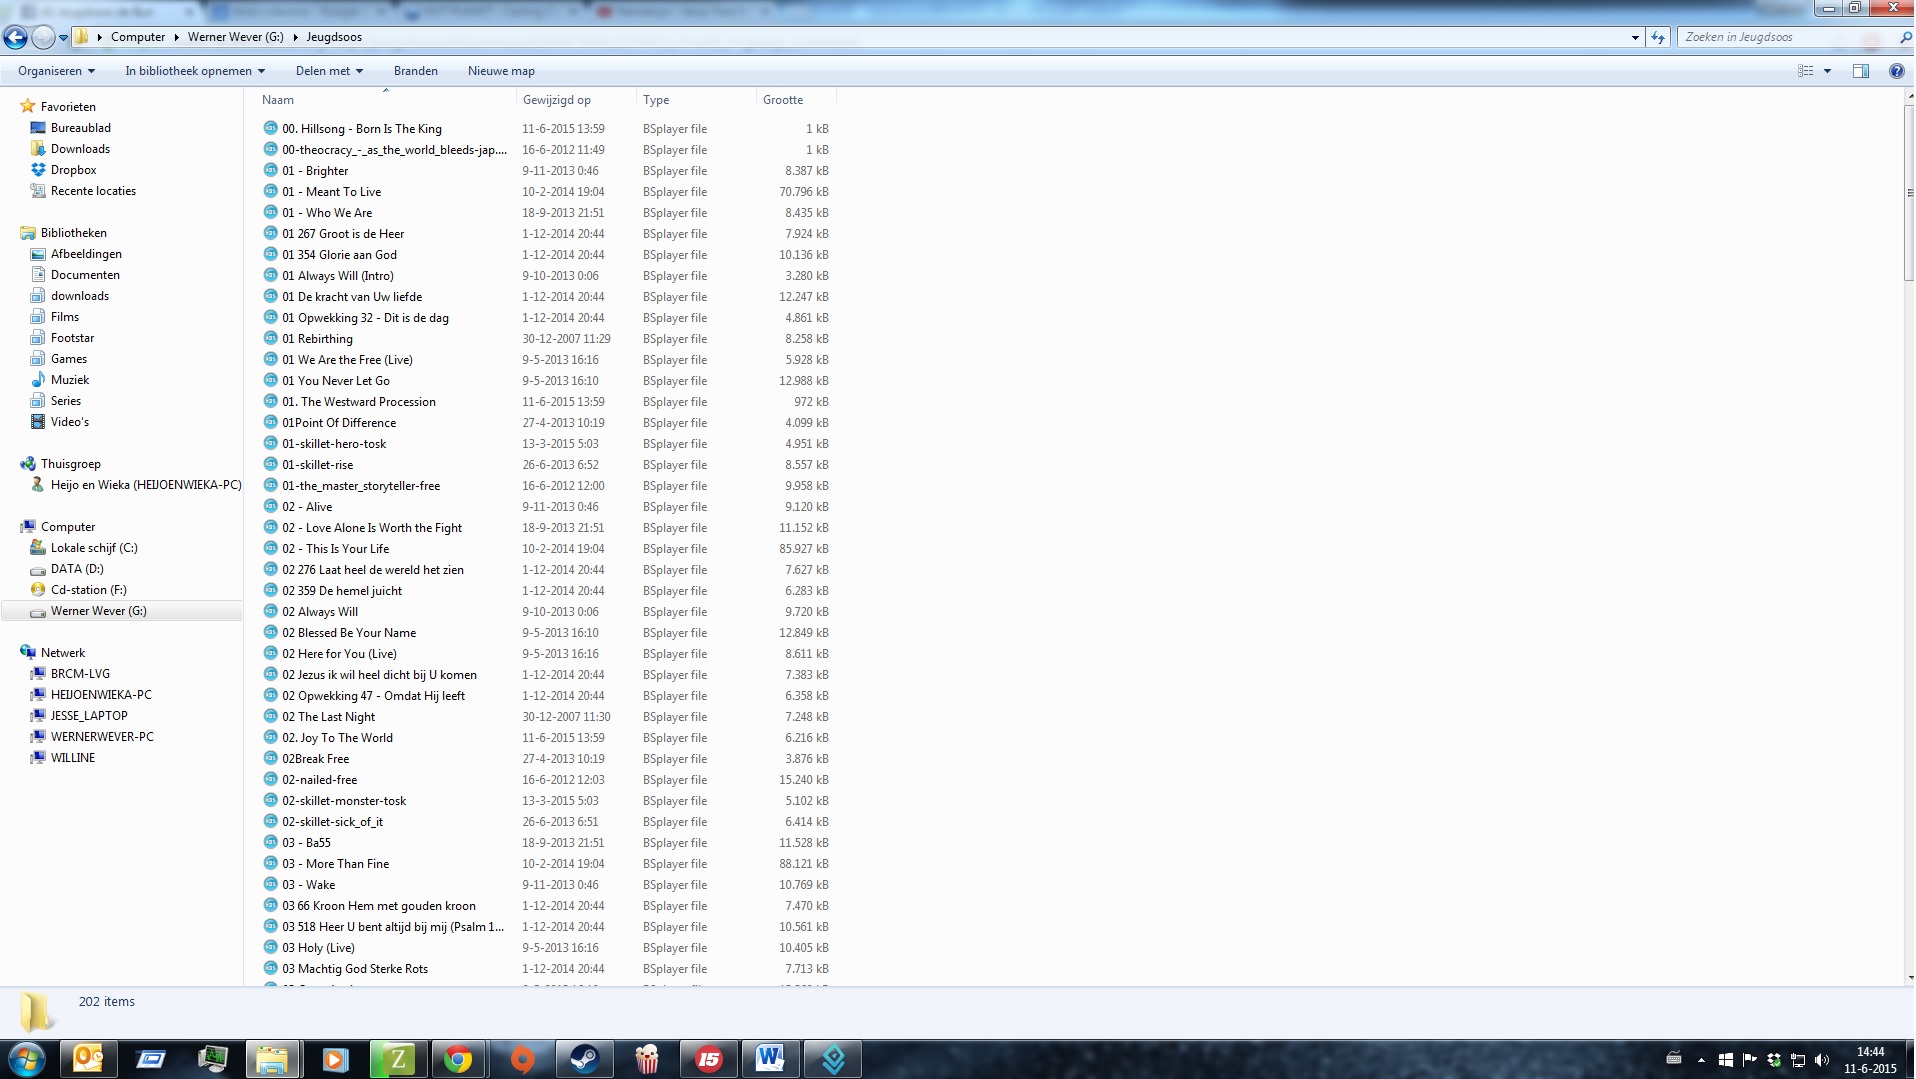Select Werner Wever (G:) in sidebar
Screen dimensions: 1916x1079
click(x=98, y=611)
